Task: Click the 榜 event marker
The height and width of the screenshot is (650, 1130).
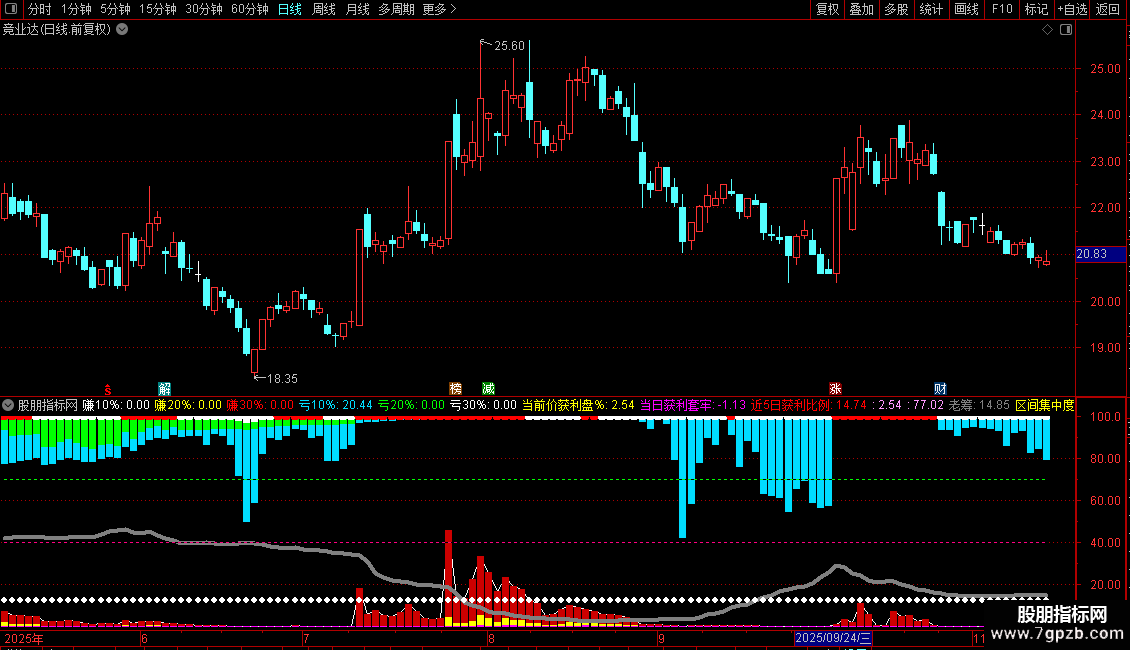Action: [455, 389]
